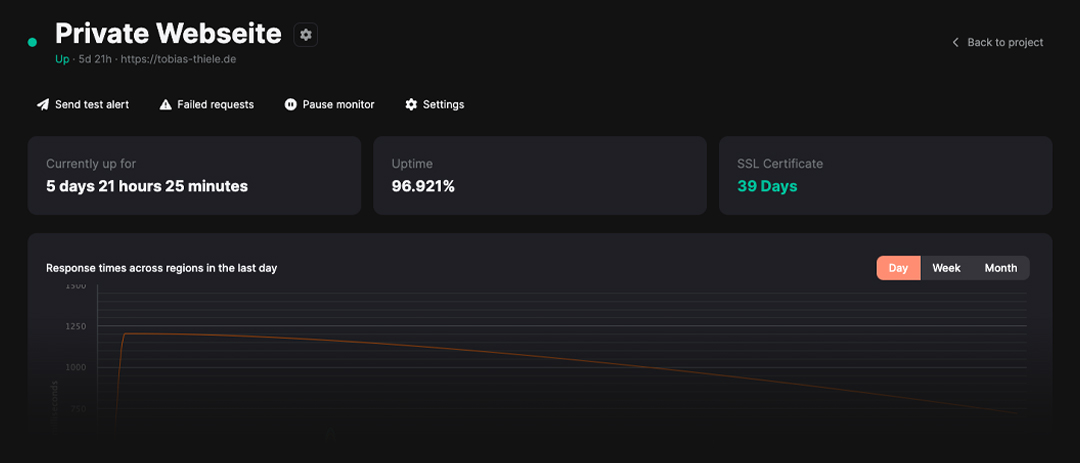The width and height of the screenshot is (1080, 463).
Task: Switch chart to Month view
Action: [1000, 268]
